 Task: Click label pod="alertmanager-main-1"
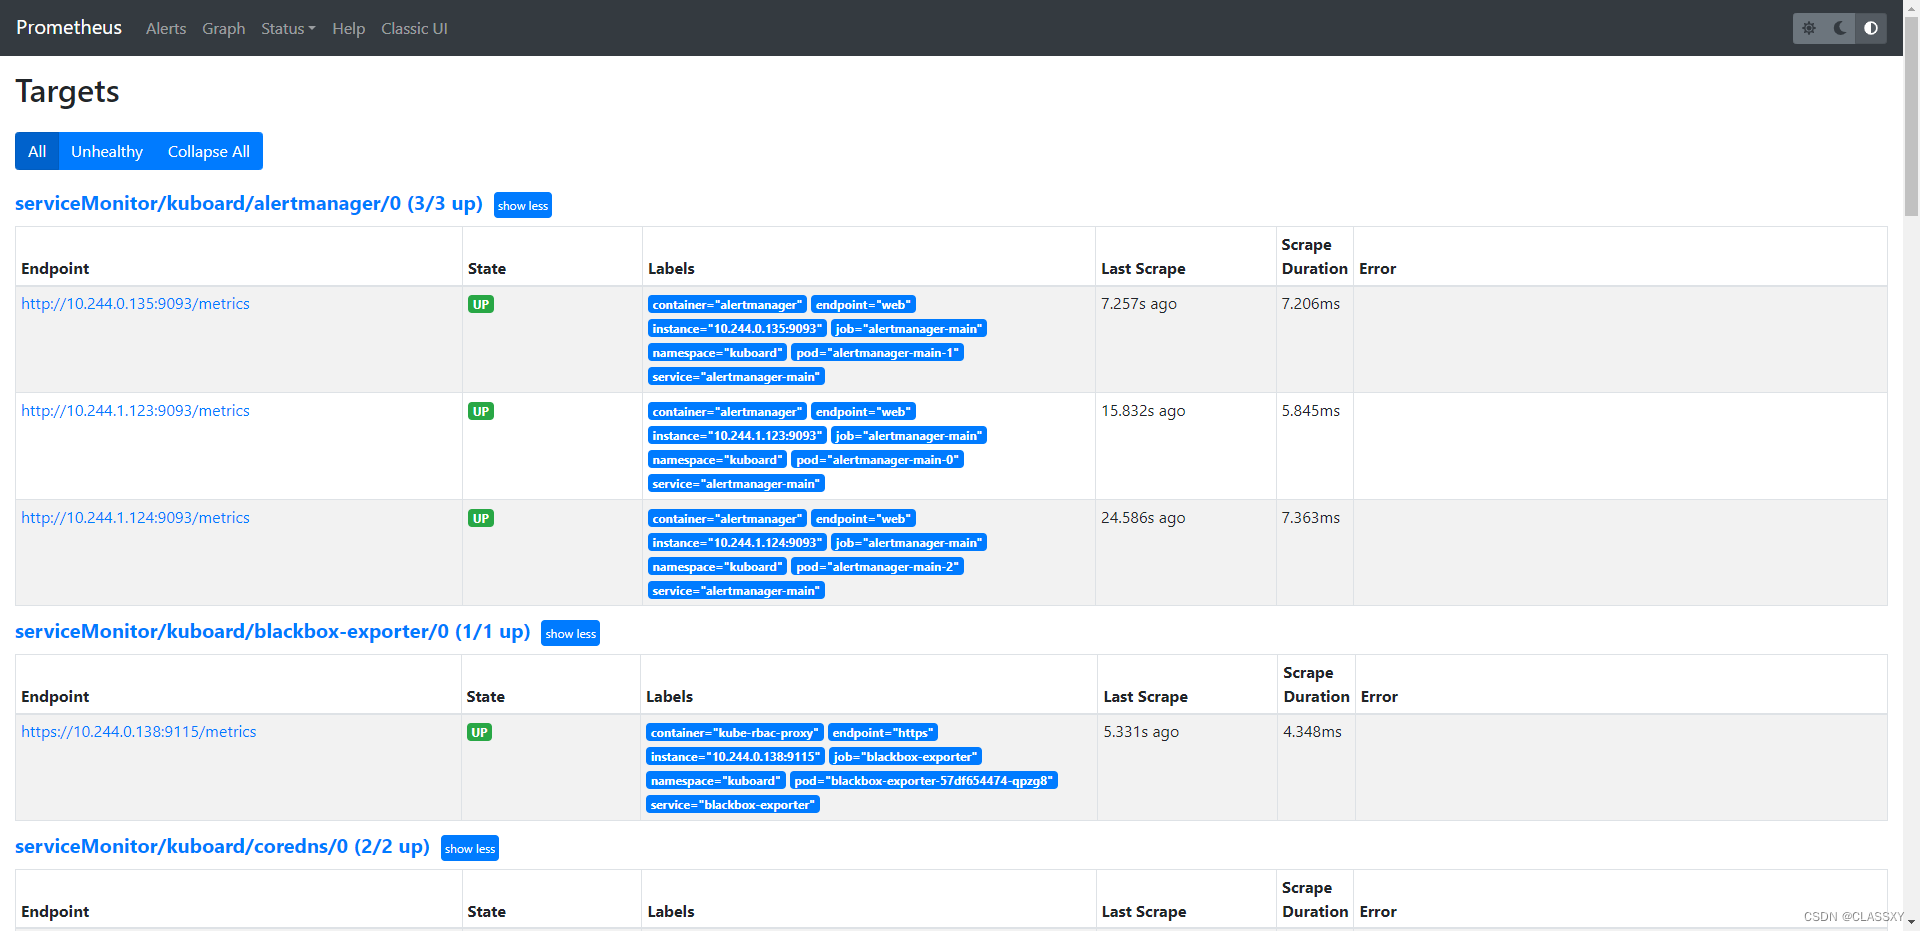pos(877,353)
